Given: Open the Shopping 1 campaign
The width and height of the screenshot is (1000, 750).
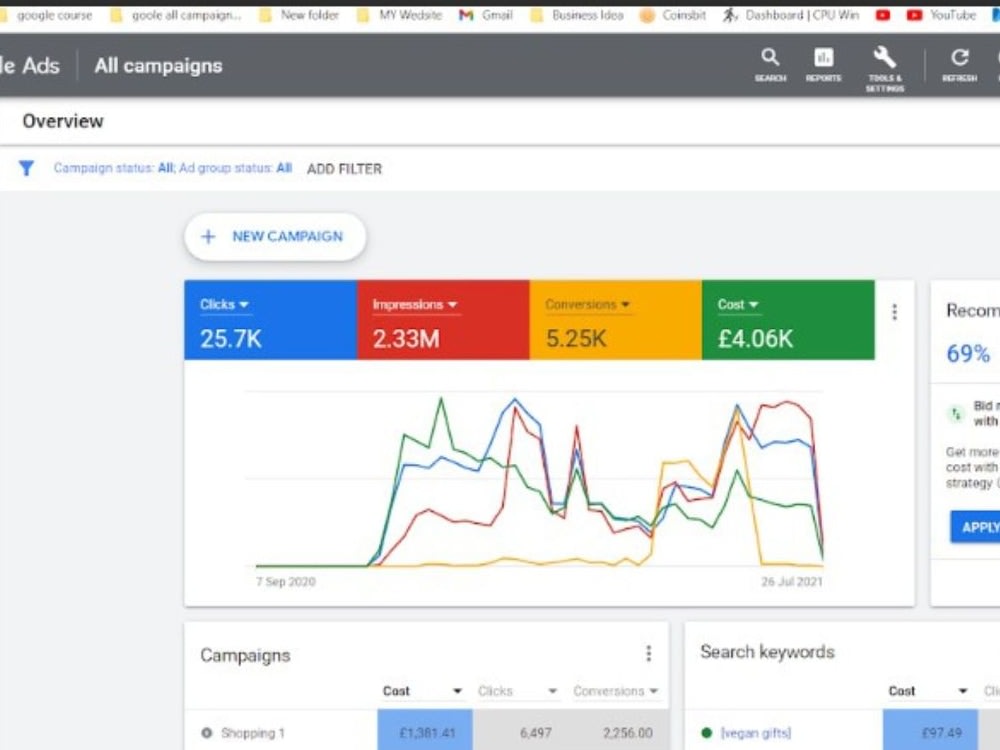Looking at the screenshot, I should [253, 733].
